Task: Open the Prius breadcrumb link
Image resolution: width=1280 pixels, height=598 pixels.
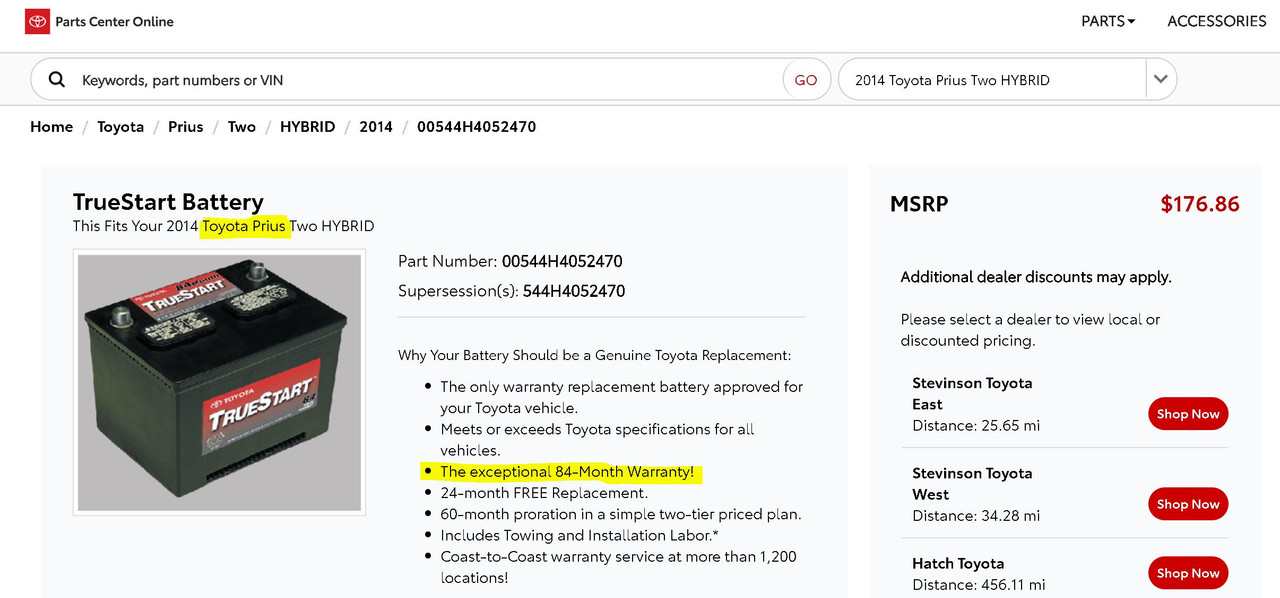Action: click(x=186, y=127)
